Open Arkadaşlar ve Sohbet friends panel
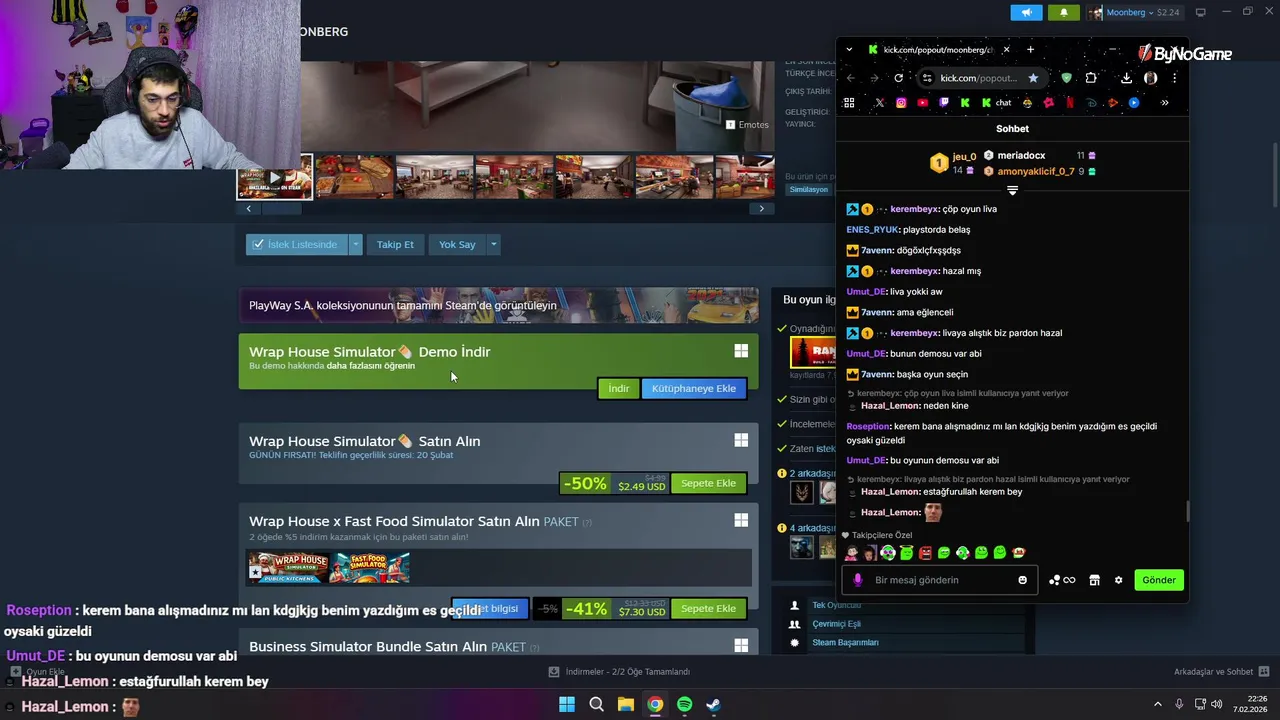1280x720 pixels. point(1221,672)
